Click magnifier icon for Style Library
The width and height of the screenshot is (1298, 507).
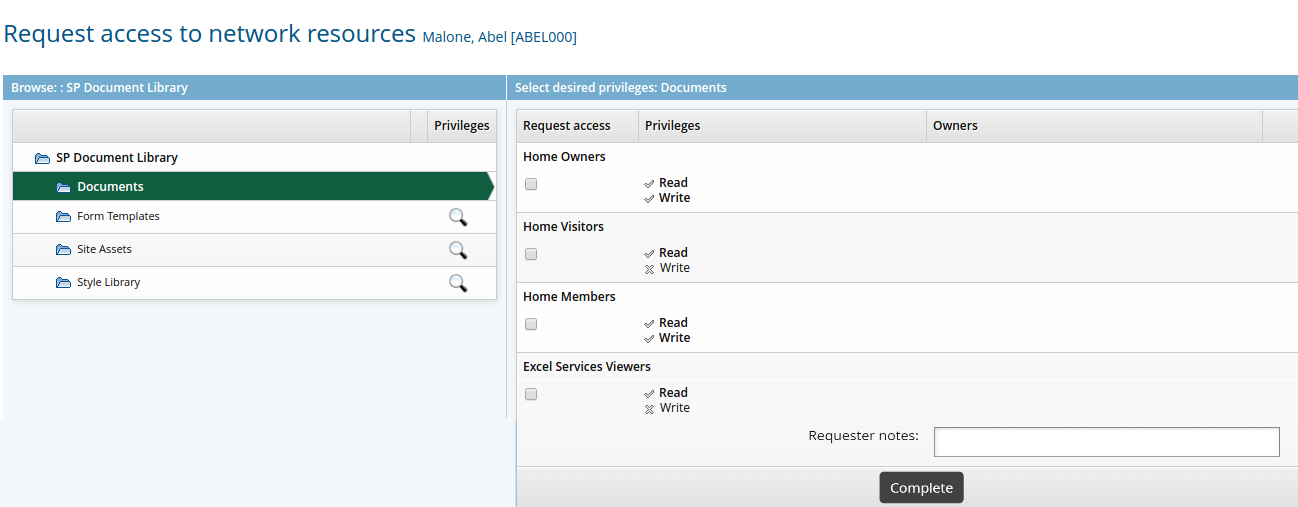pos(458,283)
